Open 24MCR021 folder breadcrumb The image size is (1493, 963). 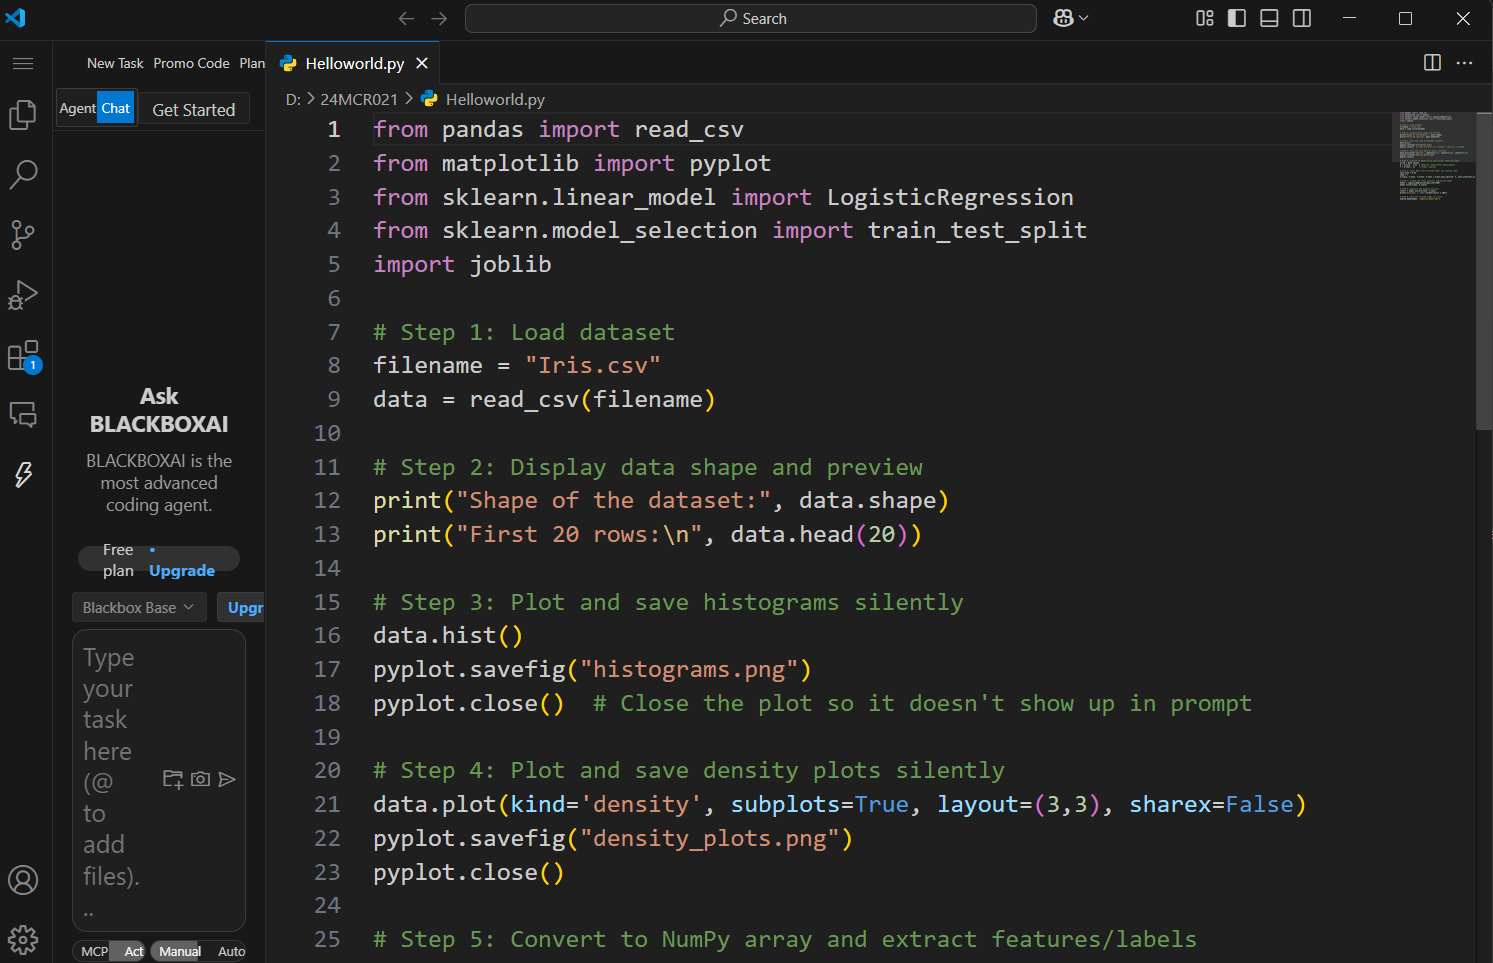click(359, 99)
